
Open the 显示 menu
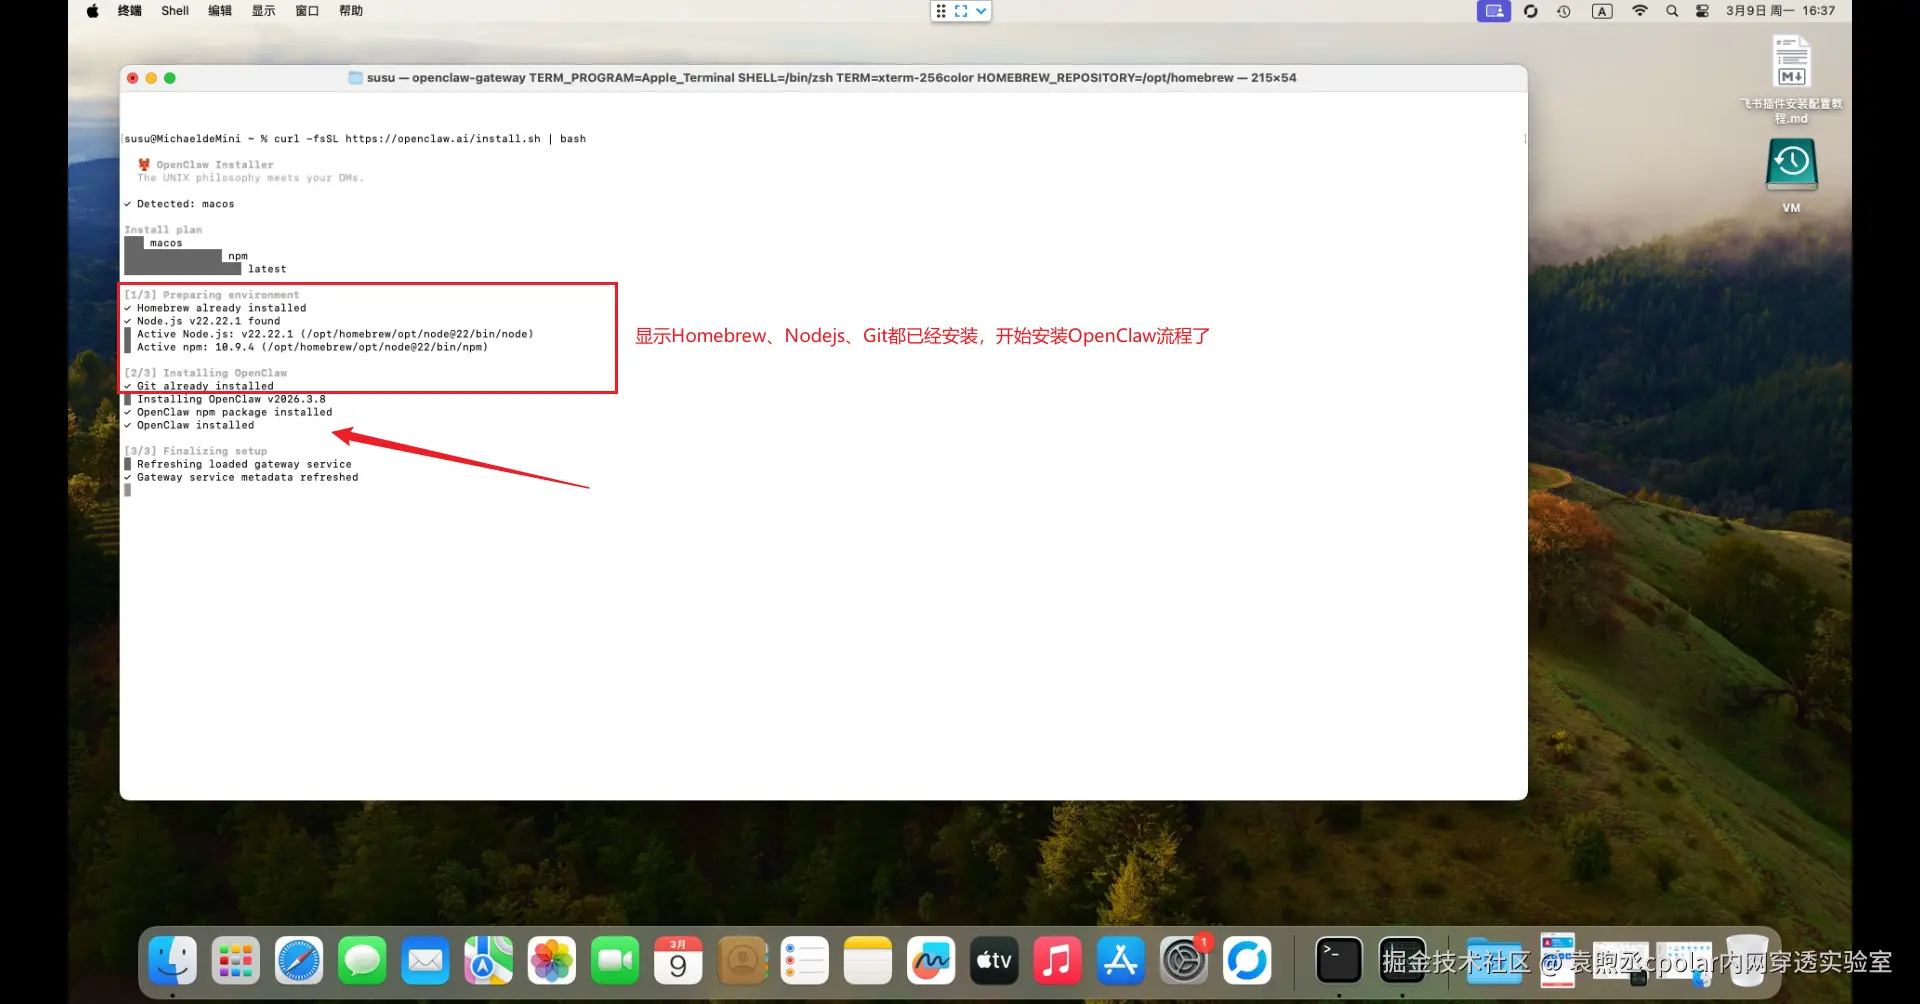coord(264,11)
